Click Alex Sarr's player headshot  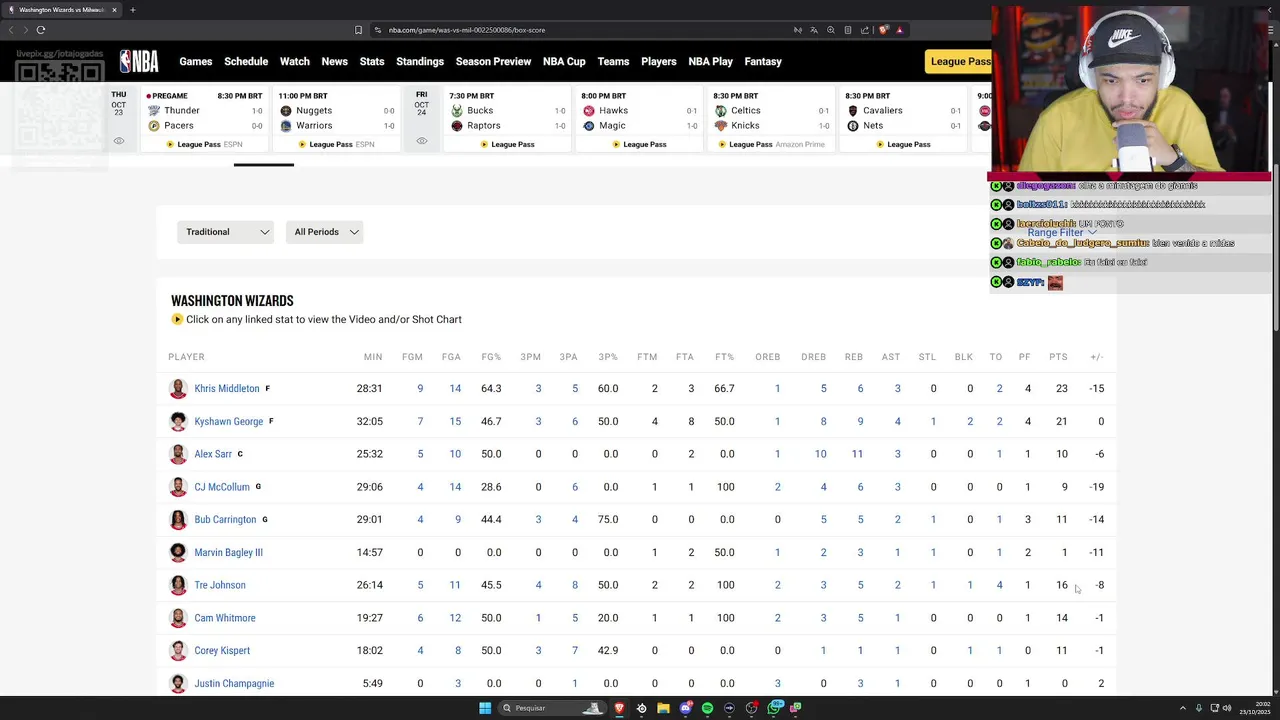coord(178,454)
